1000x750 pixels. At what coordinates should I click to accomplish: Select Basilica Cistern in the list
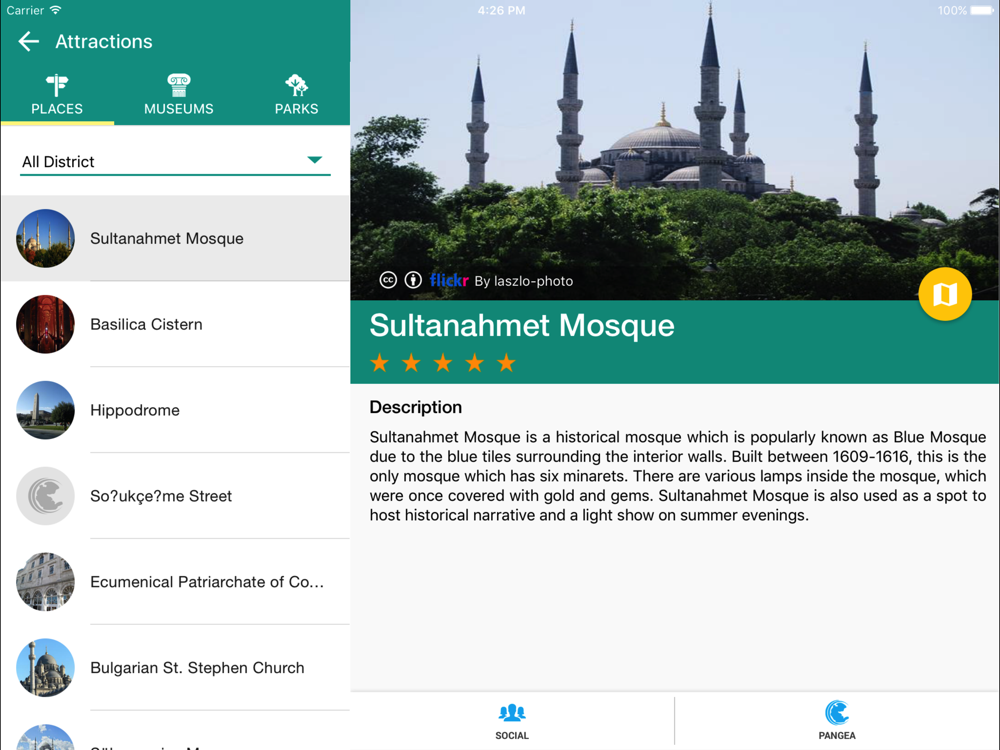[x=175, y=324]
